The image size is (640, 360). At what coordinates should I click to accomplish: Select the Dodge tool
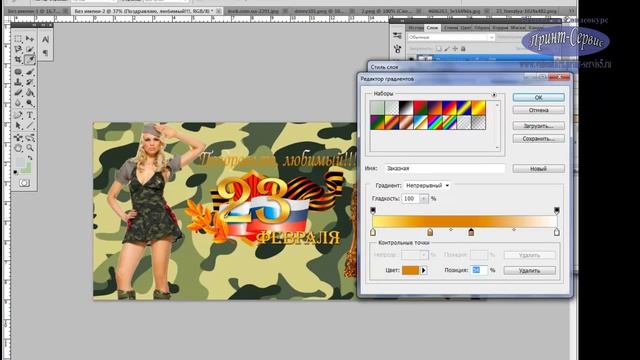point(29,103)
